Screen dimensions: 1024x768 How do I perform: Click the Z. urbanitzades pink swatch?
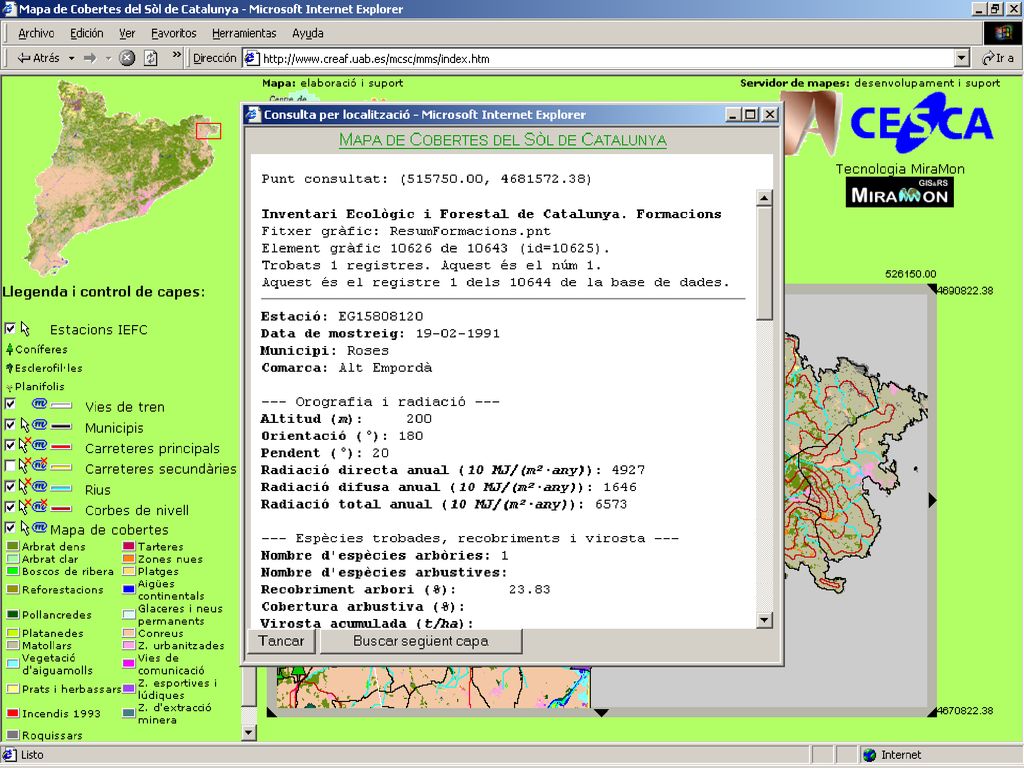[x=129, y=645]
